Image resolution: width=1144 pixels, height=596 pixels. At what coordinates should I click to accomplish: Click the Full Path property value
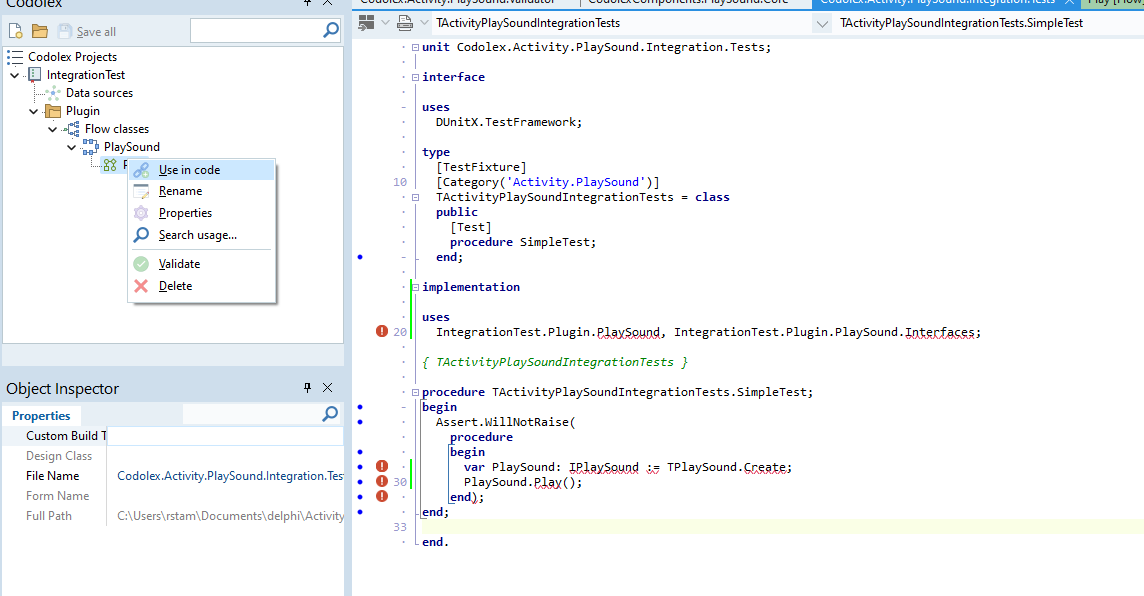(x=230, y=516)
